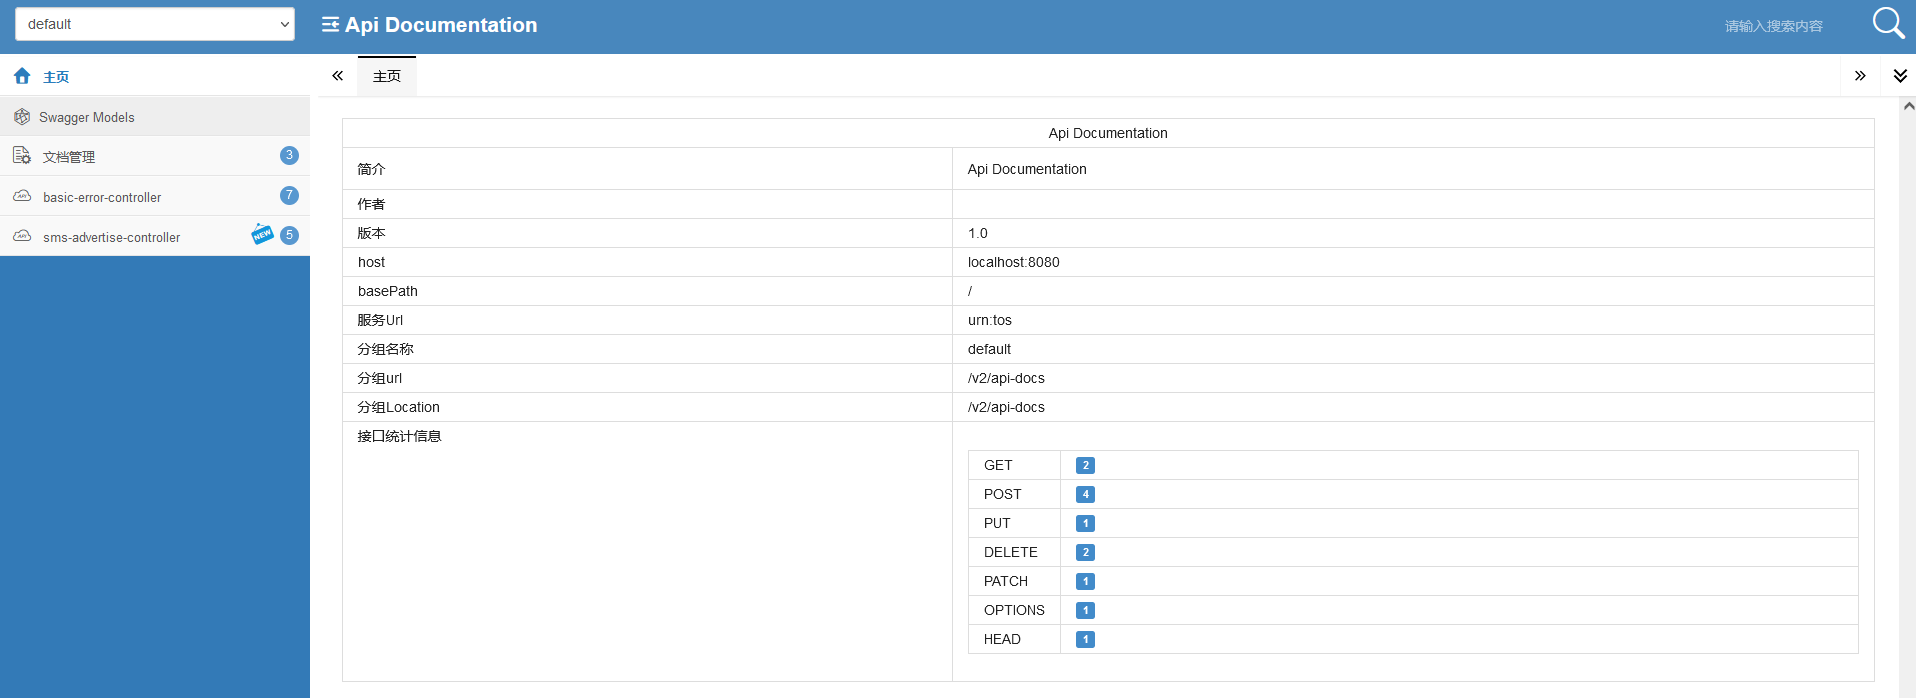Click the 分组Location value /v2/api-docs
The height and width of the screenshot is (698, 1916).
click(x=1006, y=407)
